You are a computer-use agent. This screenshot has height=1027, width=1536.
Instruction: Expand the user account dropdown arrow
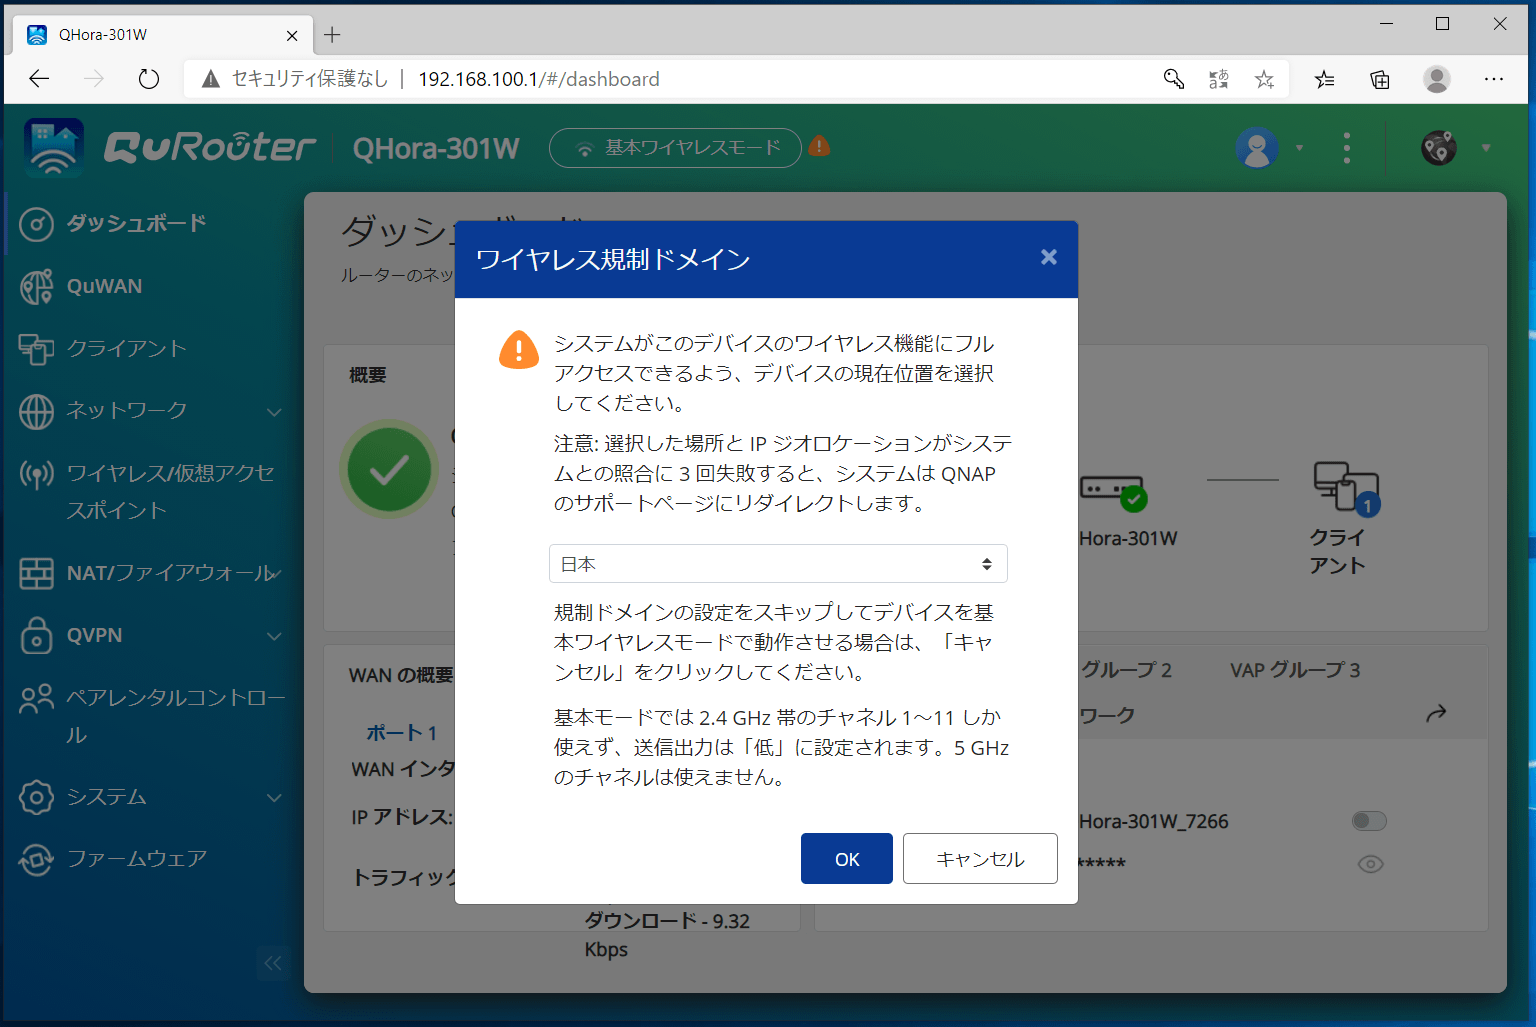[x=1300, y=148]
